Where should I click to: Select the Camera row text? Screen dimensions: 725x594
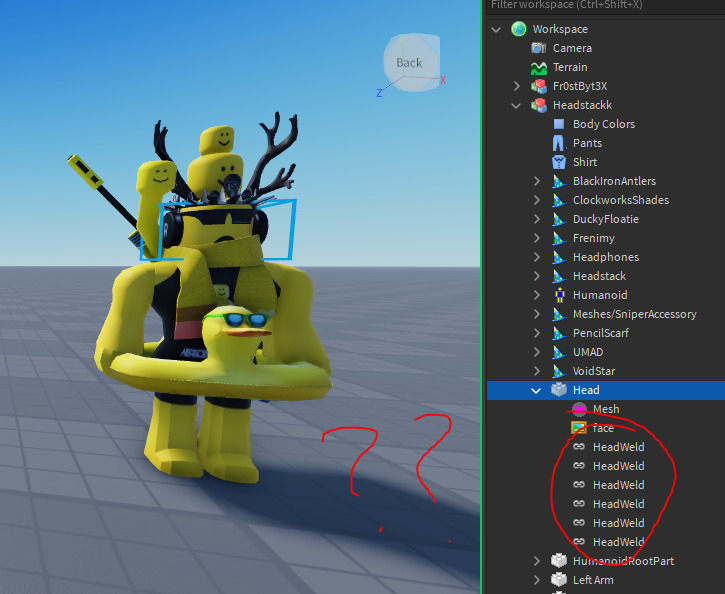click(572, 48)
